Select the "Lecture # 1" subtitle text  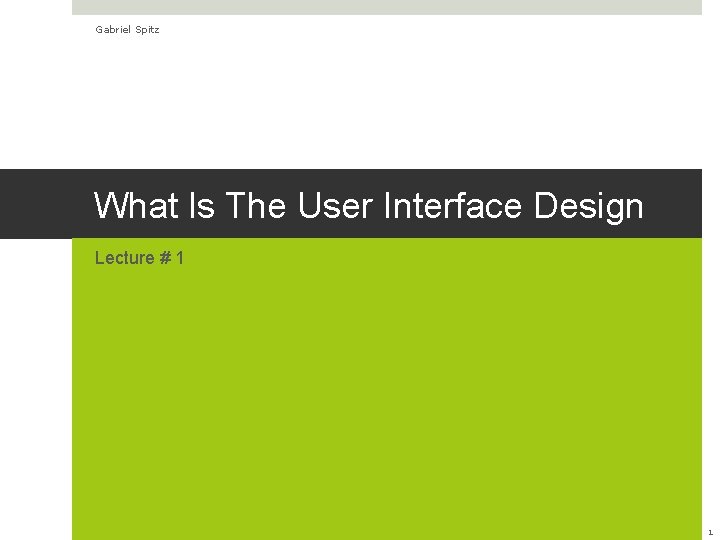point(139,258)
